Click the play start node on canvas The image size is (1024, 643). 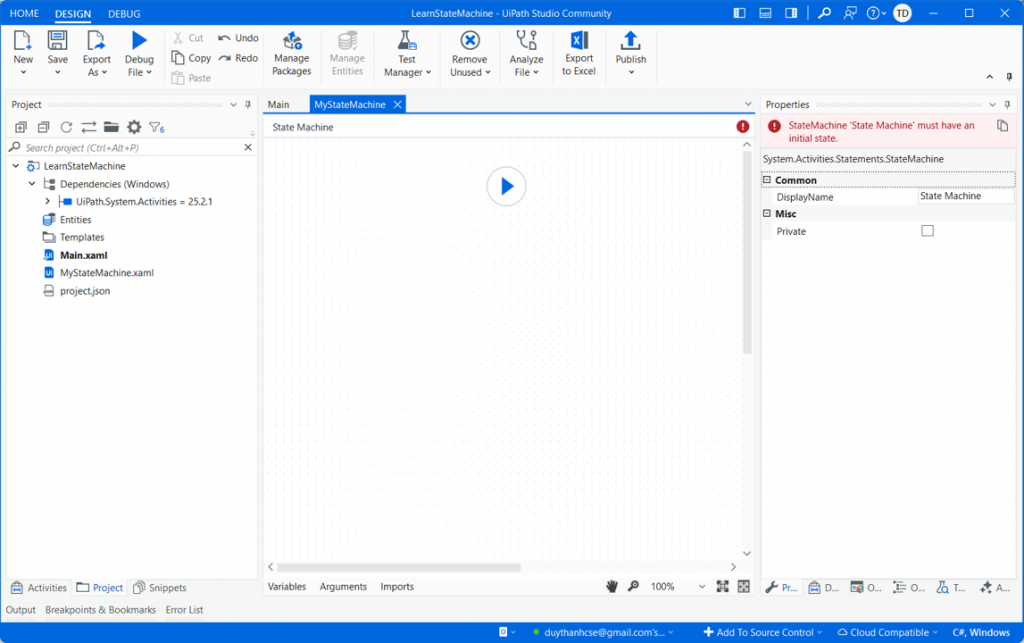(x=506, y=187)
